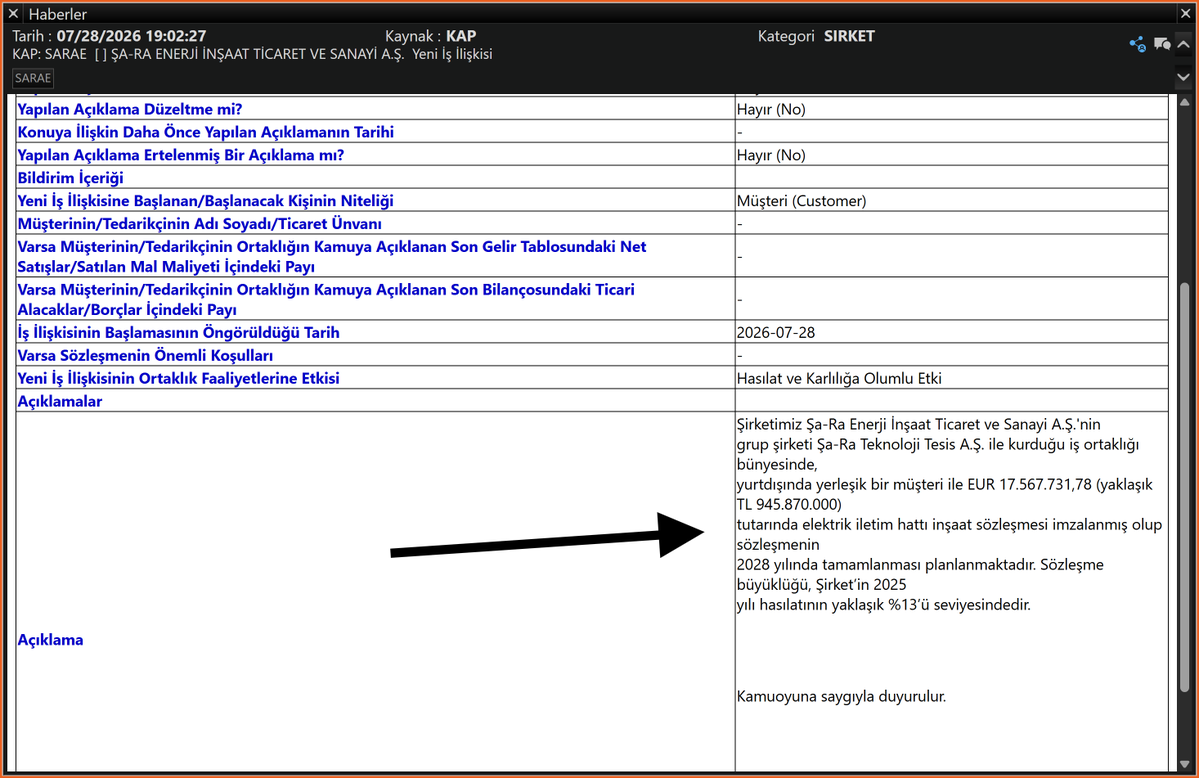Open the comments chat icon
The image size is (1199, 778).
point(1162,44)
